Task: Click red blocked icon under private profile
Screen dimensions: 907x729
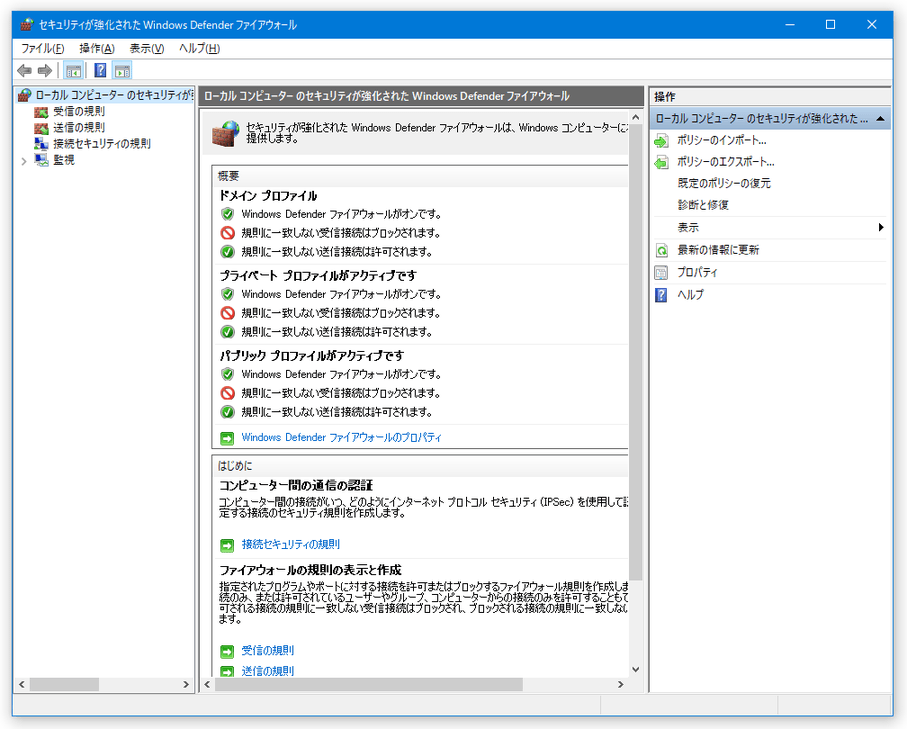Action: pyautogui.click(x=227, y=313)
